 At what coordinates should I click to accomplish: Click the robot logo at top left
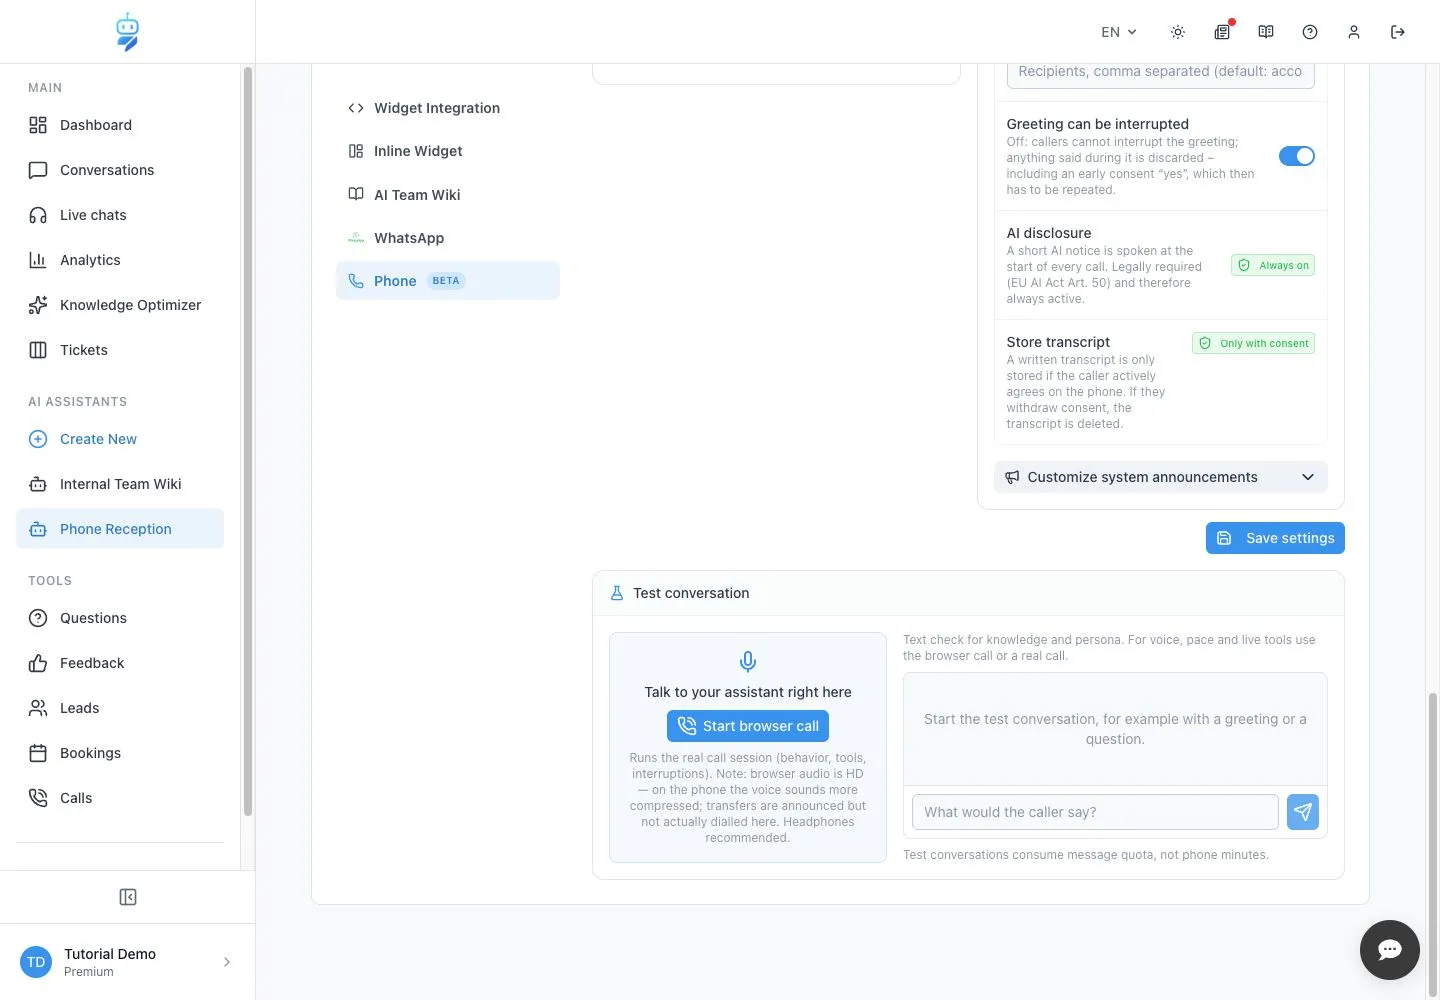coord(127,32)
